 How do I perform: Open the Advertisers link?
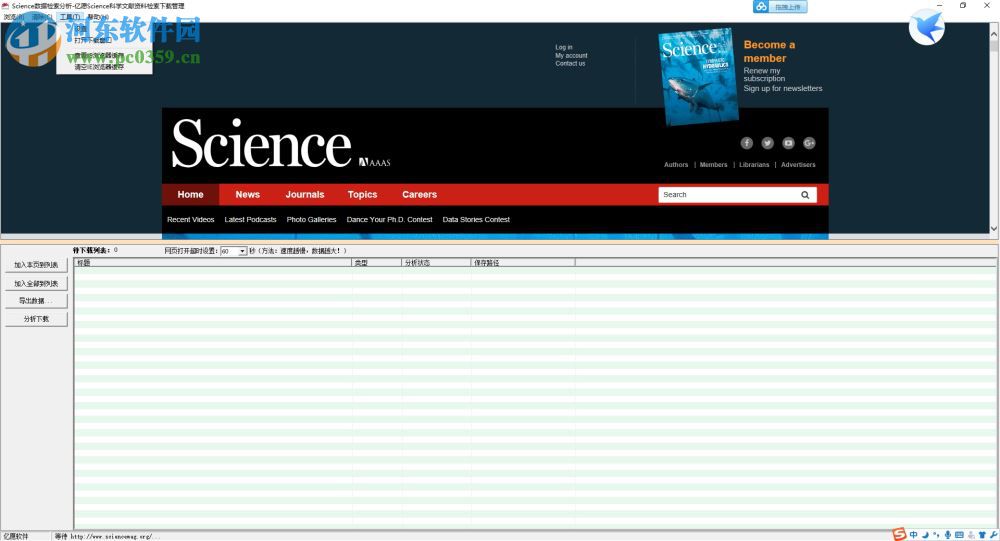coord(798,165)
